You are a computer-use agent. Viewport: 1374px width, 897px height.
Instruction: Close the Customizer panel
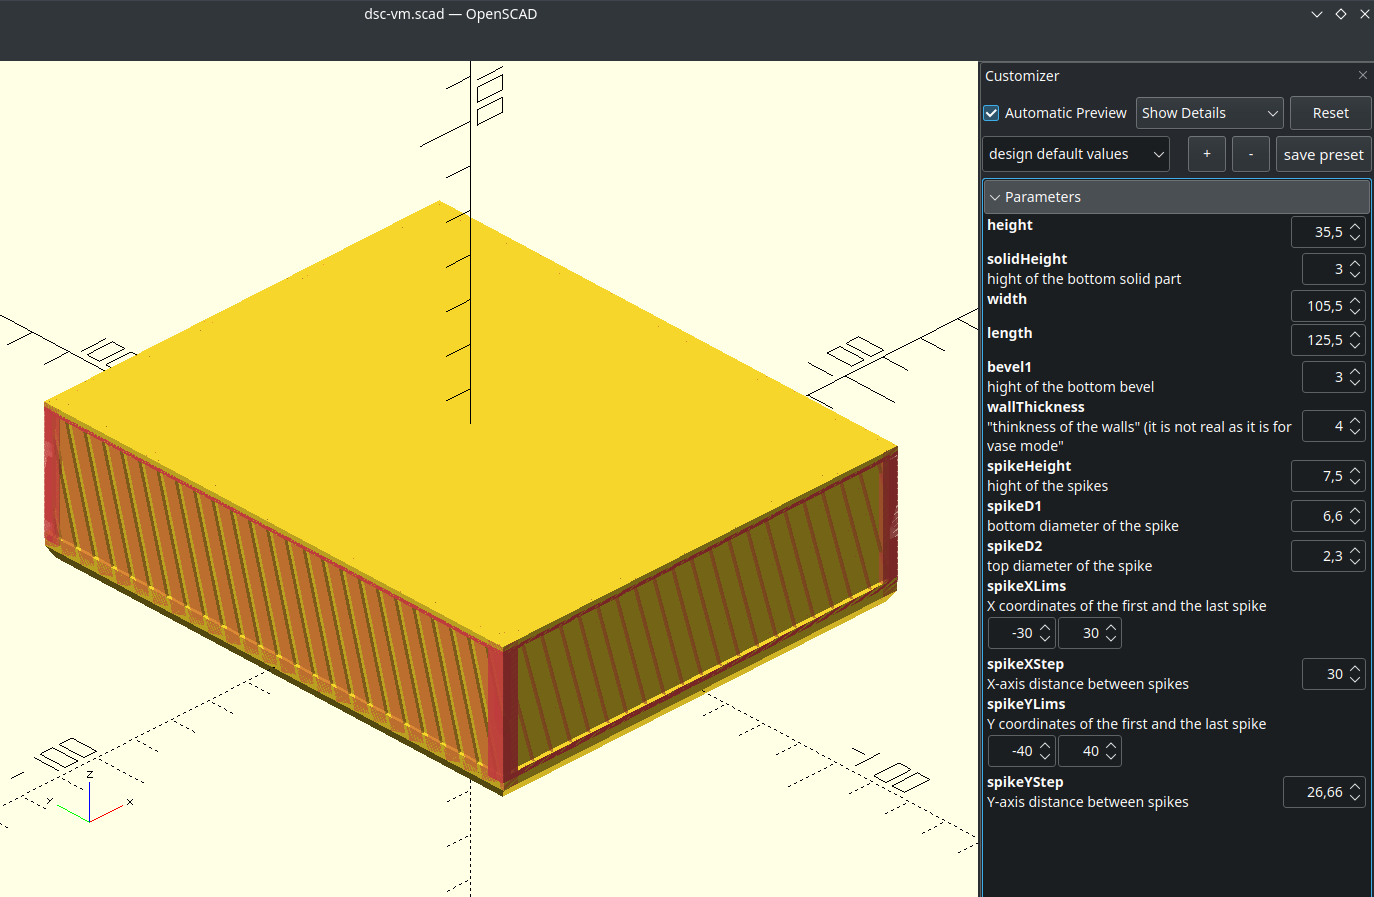click(x=1362, y=75)
